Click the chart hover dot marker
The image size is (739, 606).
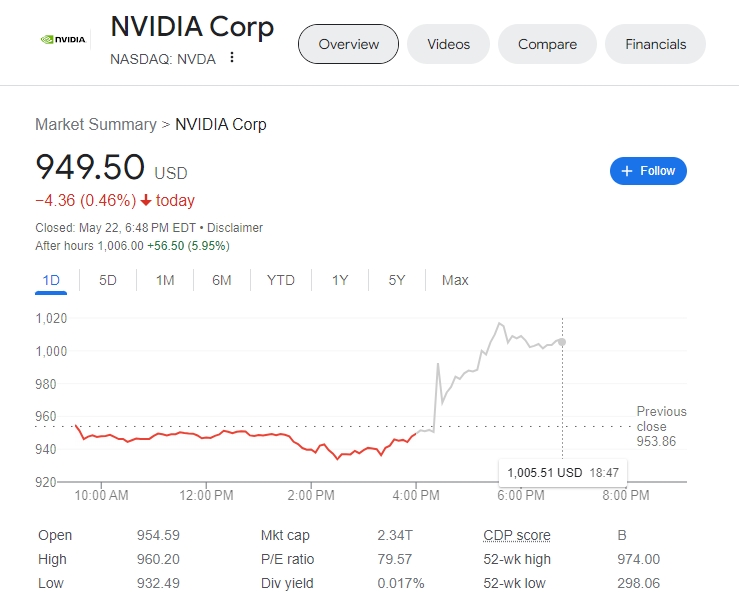[562, 342]
